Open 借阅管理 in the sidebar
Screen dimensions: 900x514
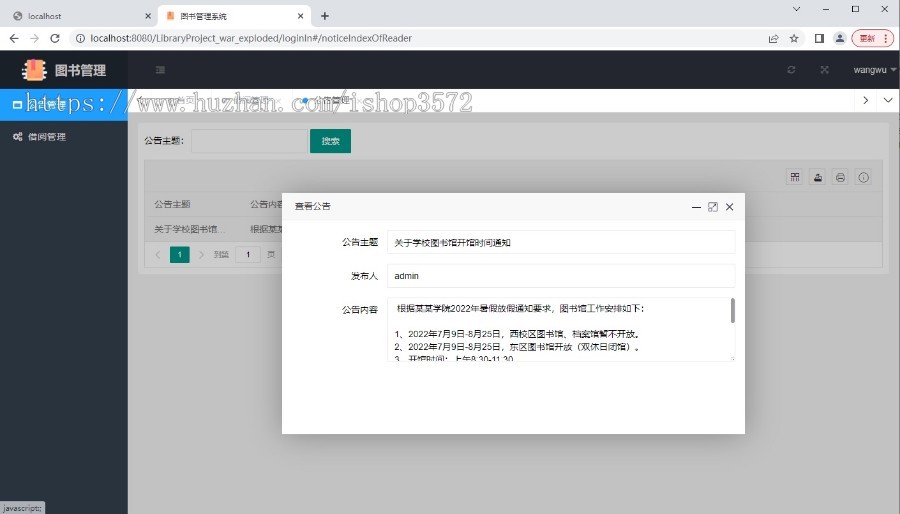(x=64, y=137)
